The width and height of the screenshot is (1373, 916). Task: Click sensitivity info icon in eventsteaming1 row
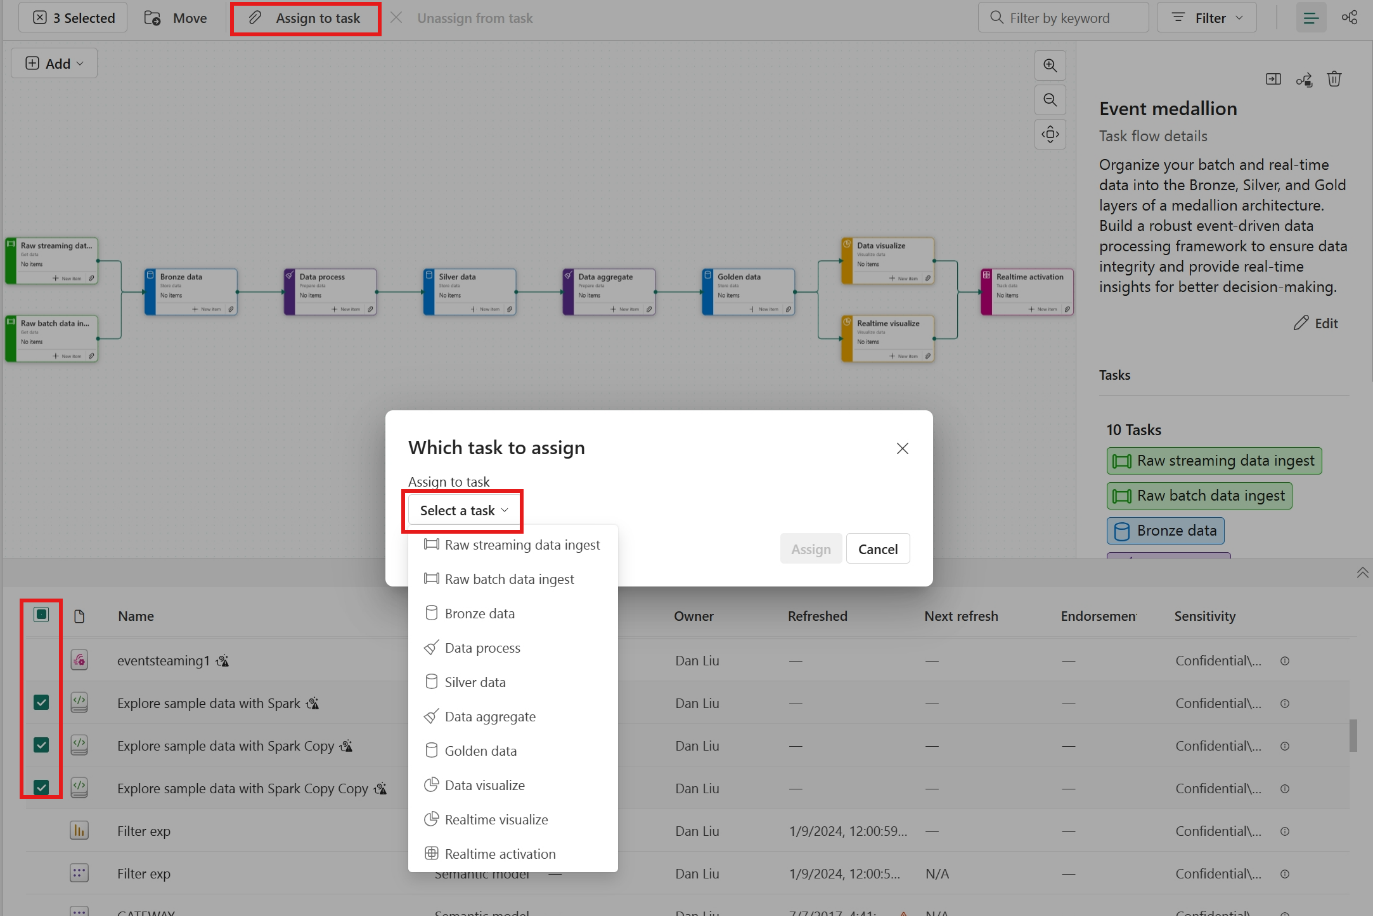coord(1285,661)
